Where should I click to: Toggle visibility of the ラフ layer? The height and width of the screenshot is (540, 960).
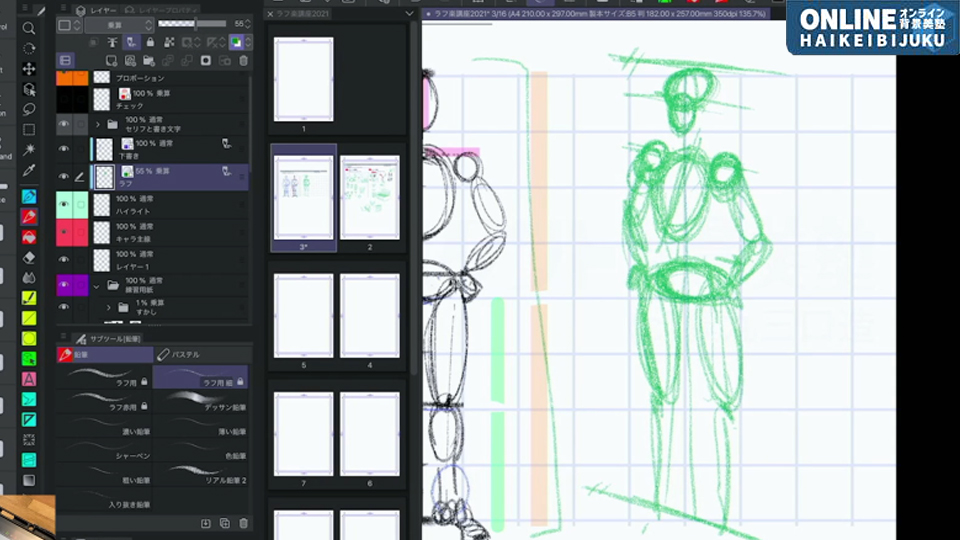(x=64, y=176)
